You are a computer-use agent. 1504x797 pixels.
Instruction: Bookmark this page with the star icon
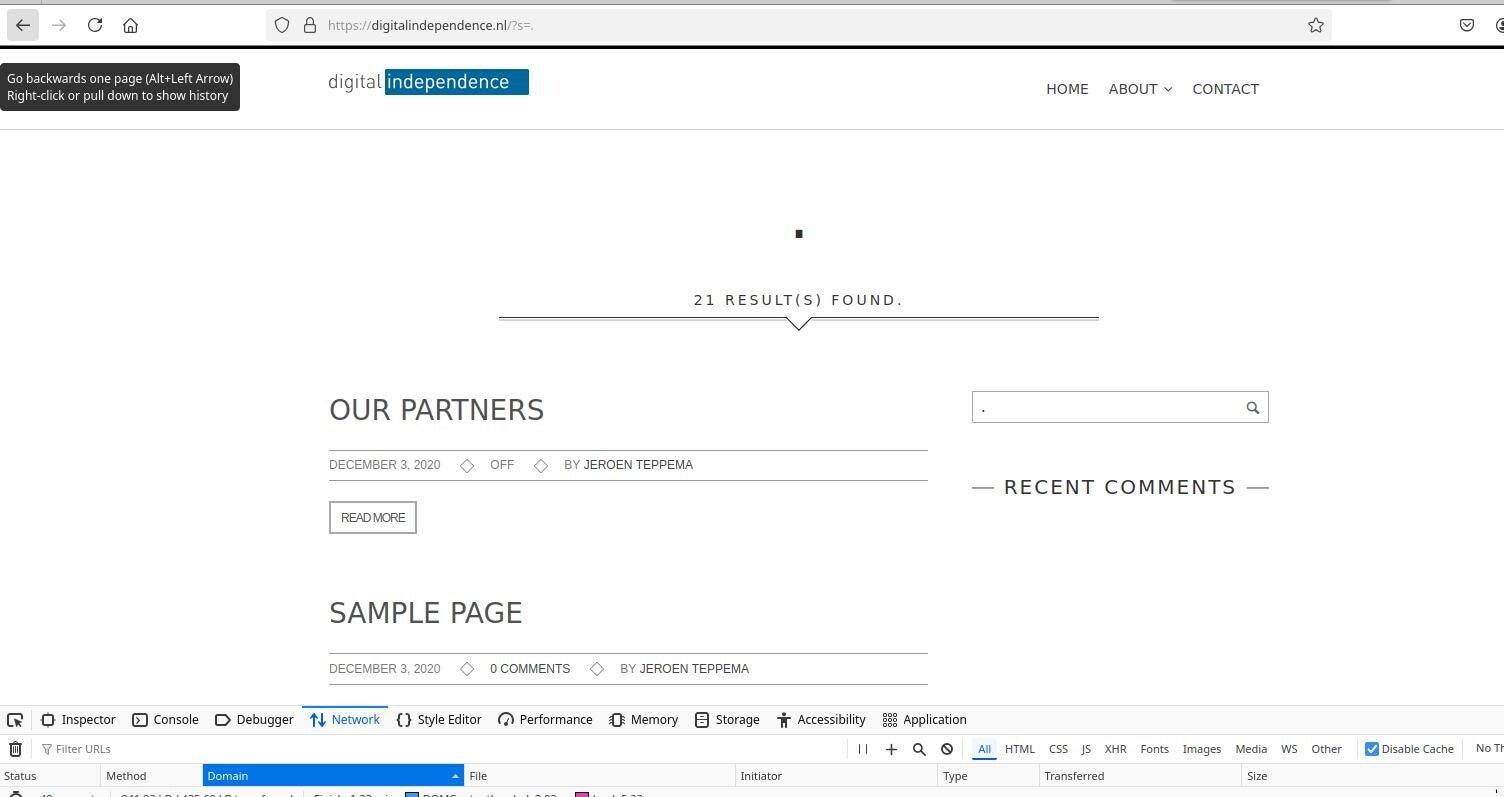click(1316, 25)
